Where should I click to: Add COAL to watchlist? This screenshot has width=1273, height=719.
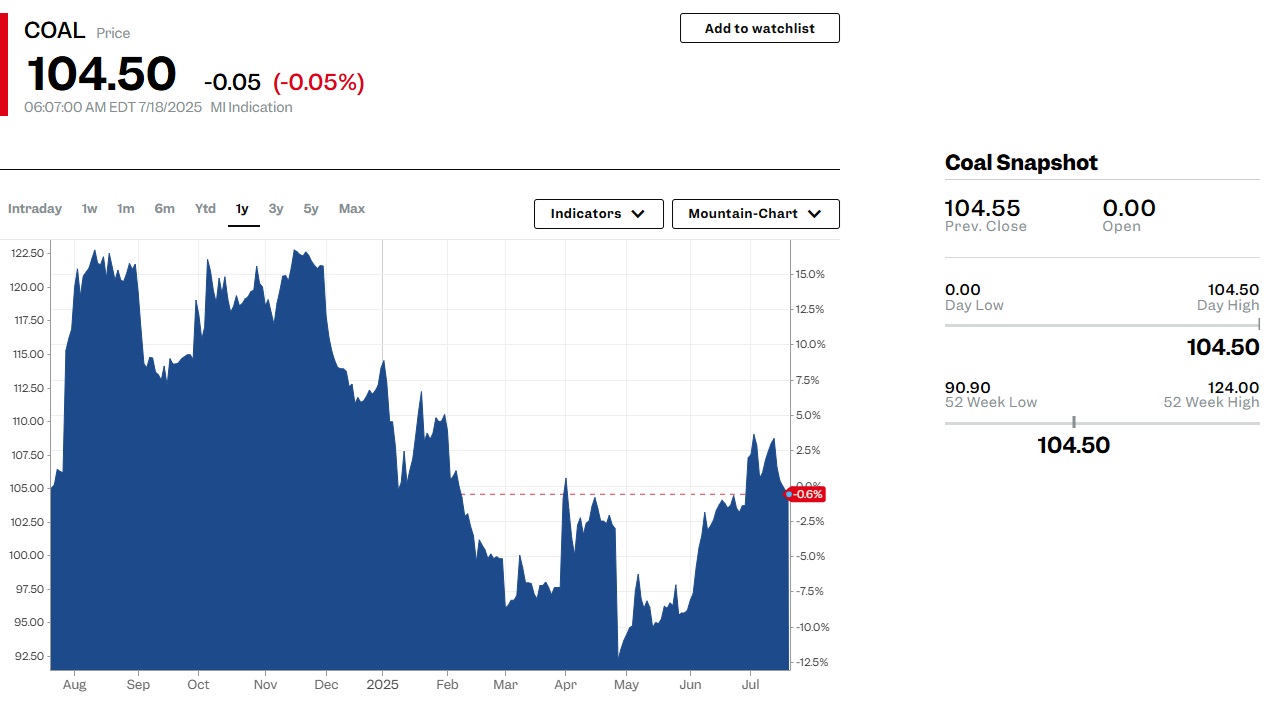[760, 28]
